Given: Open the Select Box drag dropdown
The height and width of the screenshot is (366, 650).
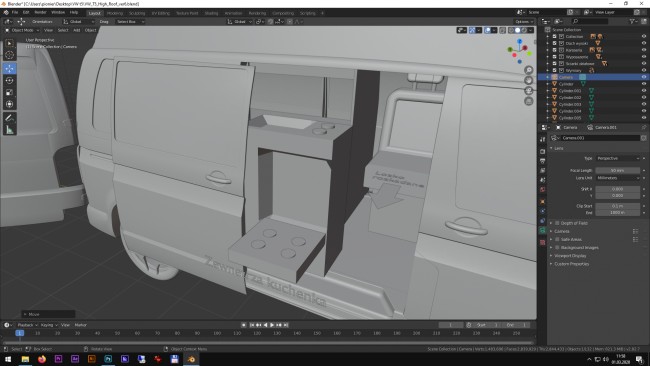Looking at the screenshot, I should tap(130, 22).
